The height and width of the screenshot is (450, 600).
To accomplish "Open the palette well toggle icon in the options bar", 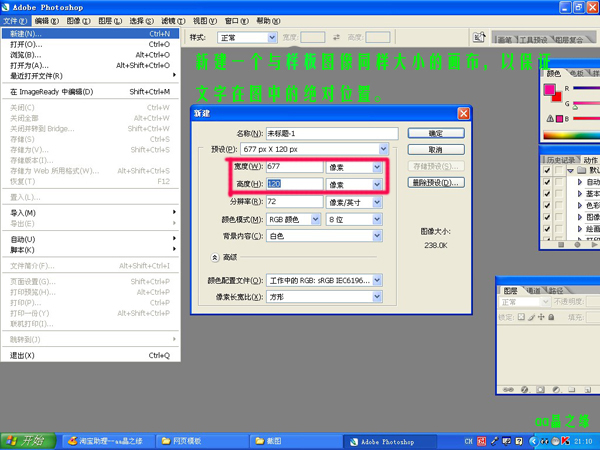I will (x=479, y=37).
